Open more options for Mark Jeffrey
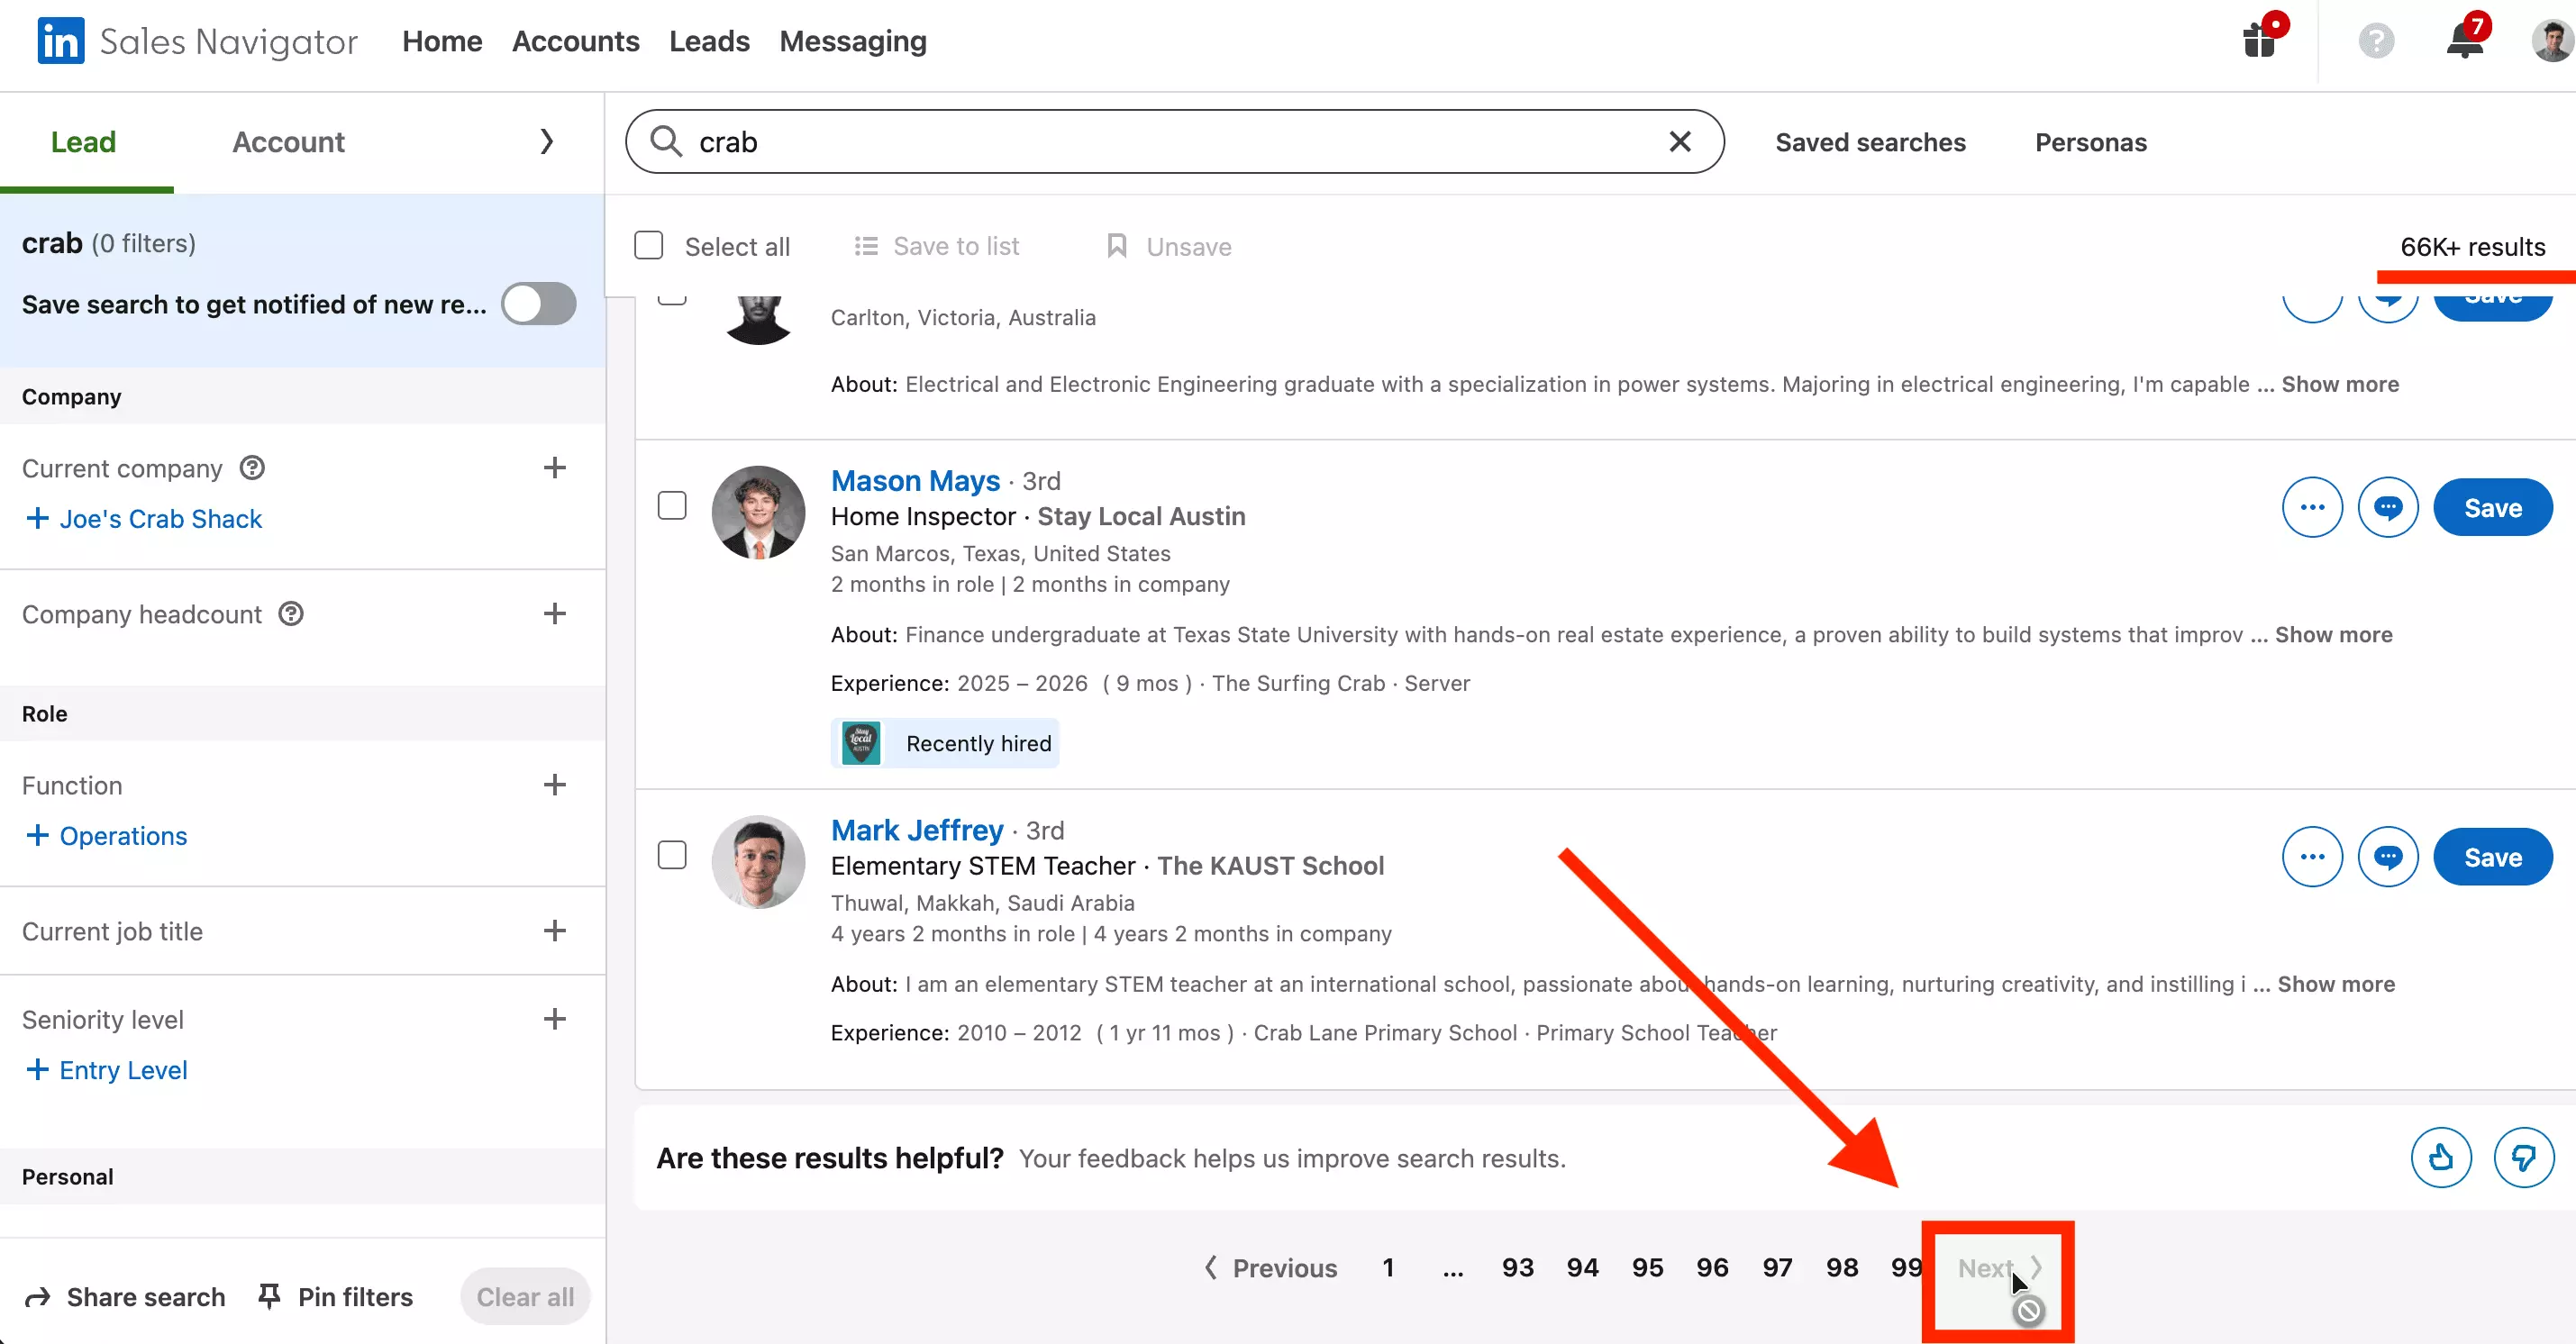Image resolution: width=2576 pixels, height=1344 pixels. 2312,857
